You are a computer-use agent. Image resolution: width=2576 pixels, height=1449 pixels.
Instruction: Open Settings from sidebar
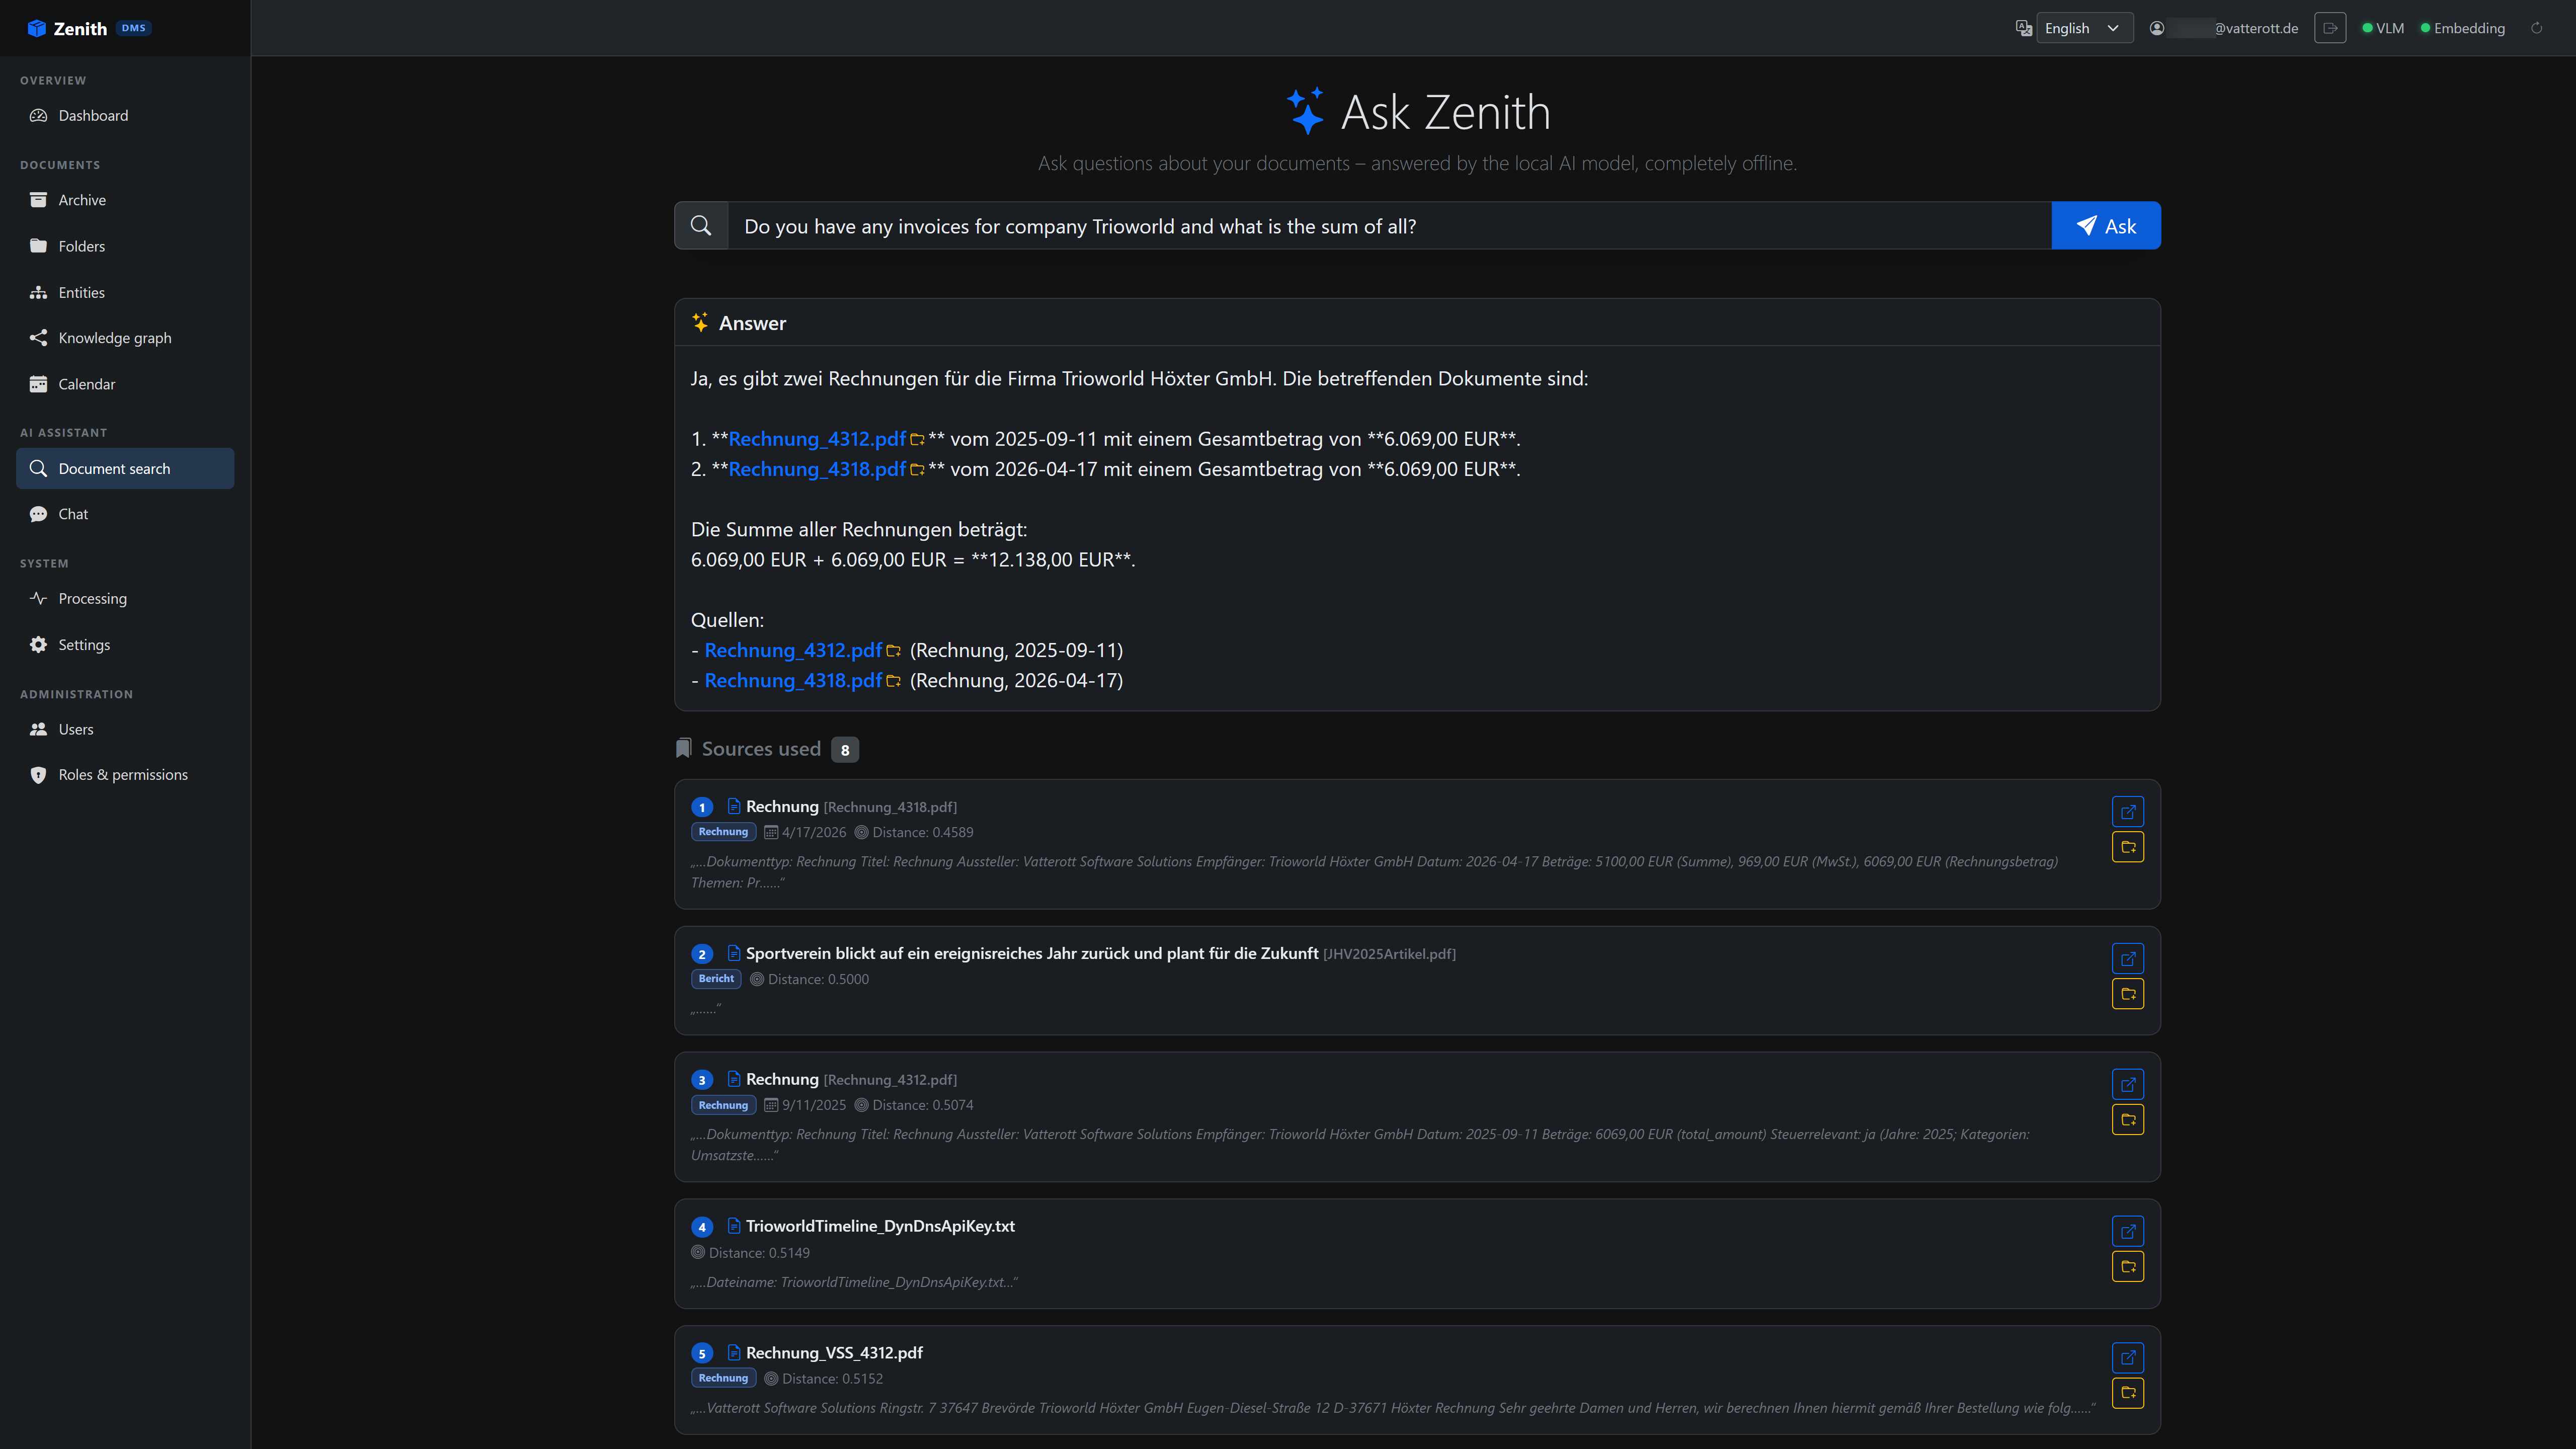pos(125,644)
